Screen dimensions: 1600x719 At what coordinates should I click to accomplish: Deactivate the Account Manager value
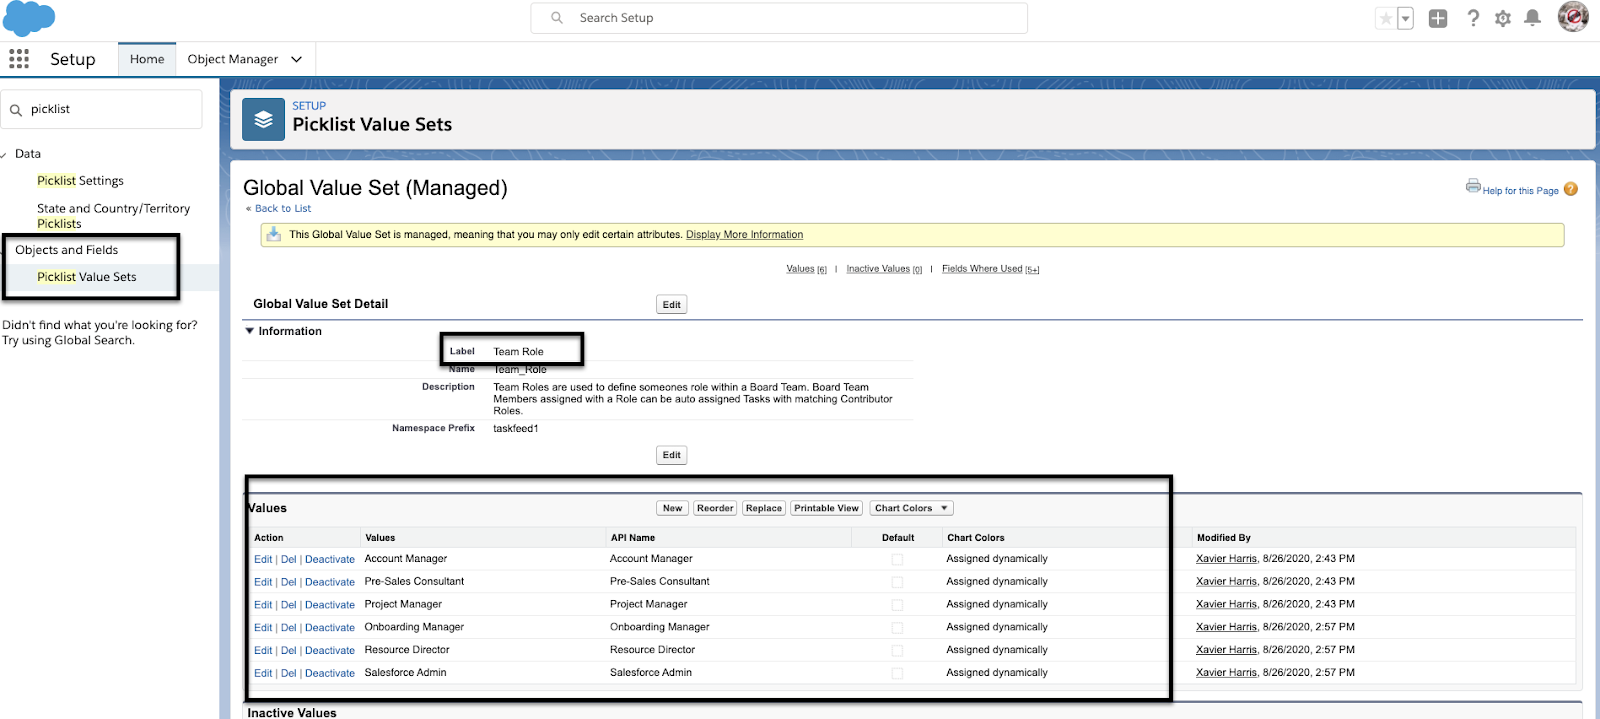tap(330, 560)
